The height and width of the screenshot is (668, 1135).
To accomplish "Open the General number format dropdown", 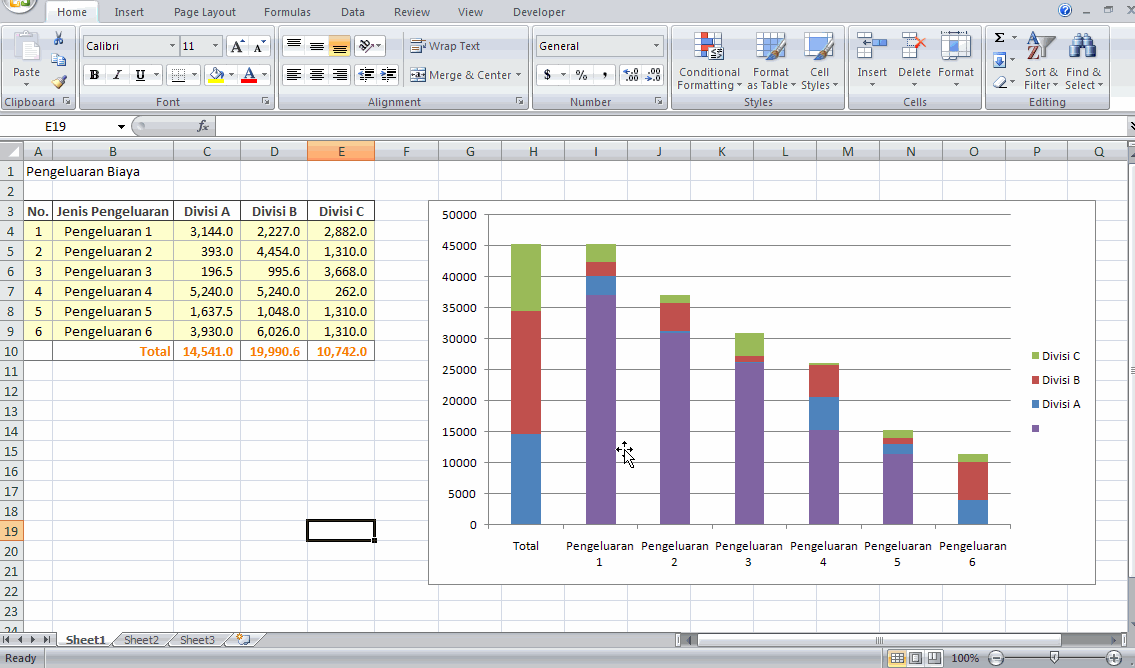I will click(657, 46).
